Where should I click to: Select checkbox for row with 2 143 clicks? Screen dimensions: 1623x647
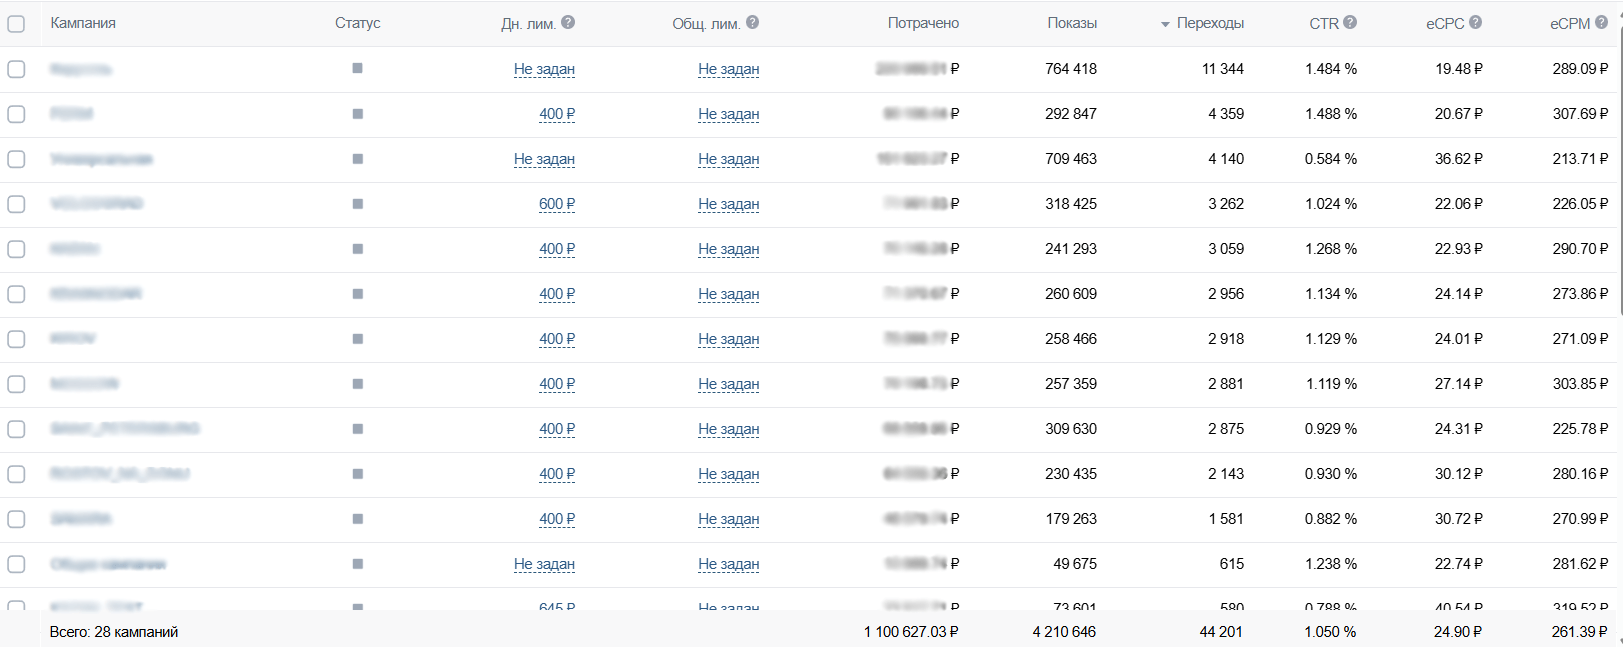[16, 474]
